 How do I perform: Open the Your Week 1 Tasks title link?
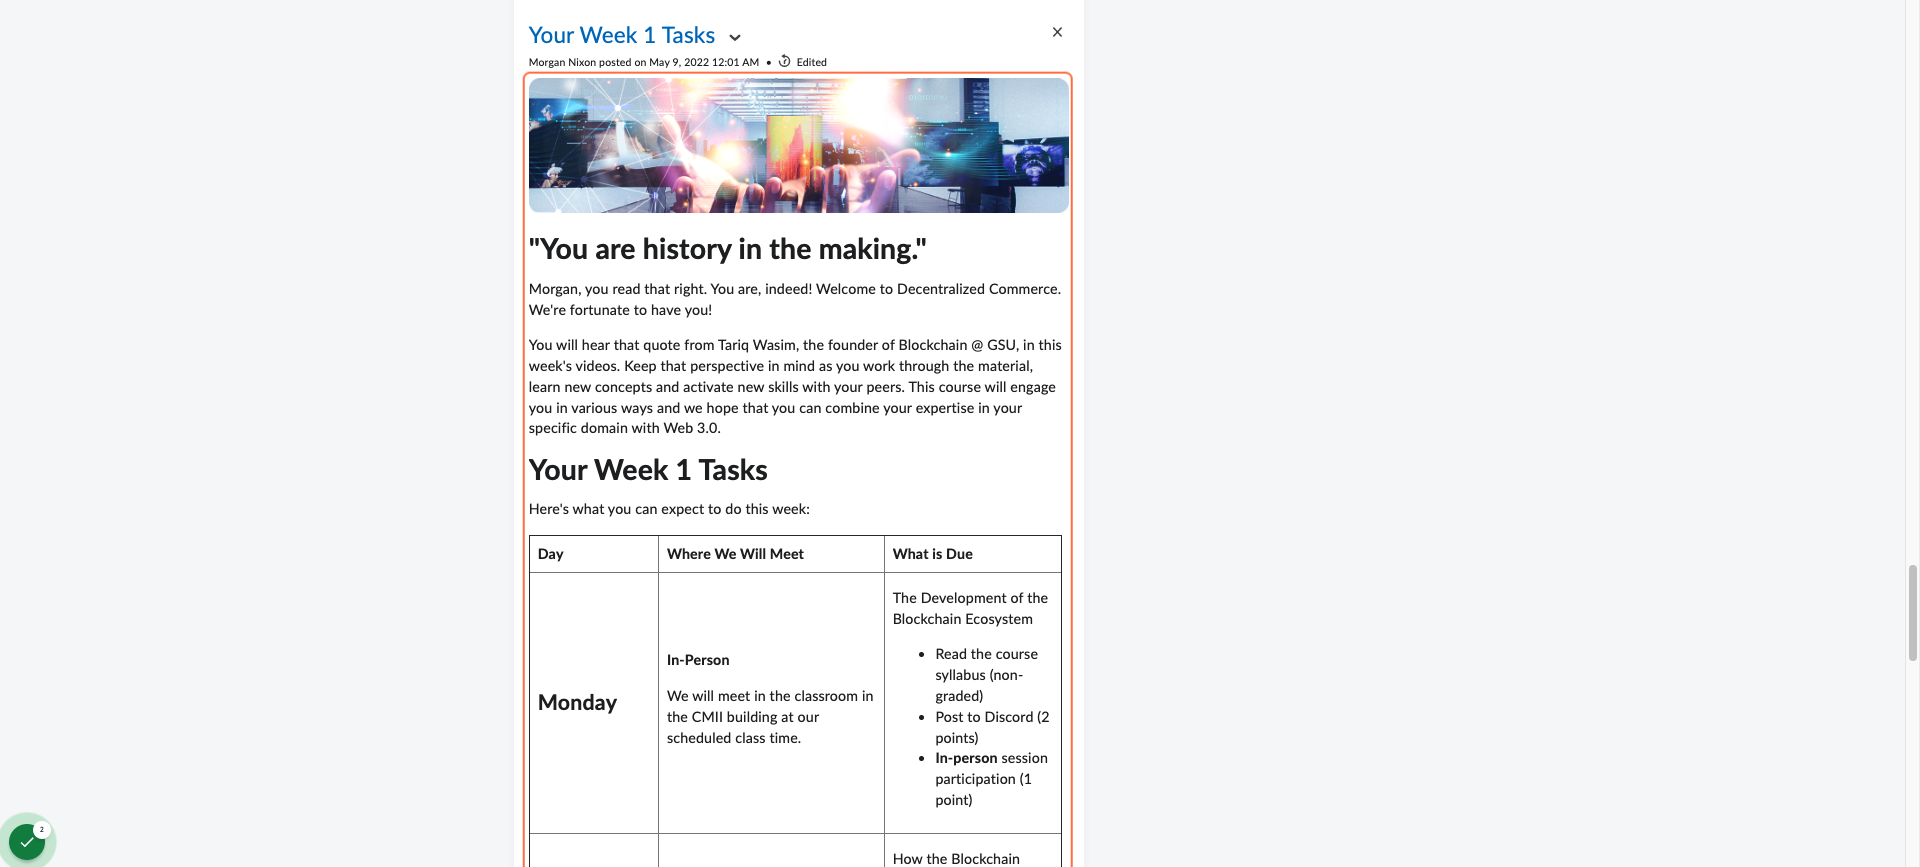621,35
